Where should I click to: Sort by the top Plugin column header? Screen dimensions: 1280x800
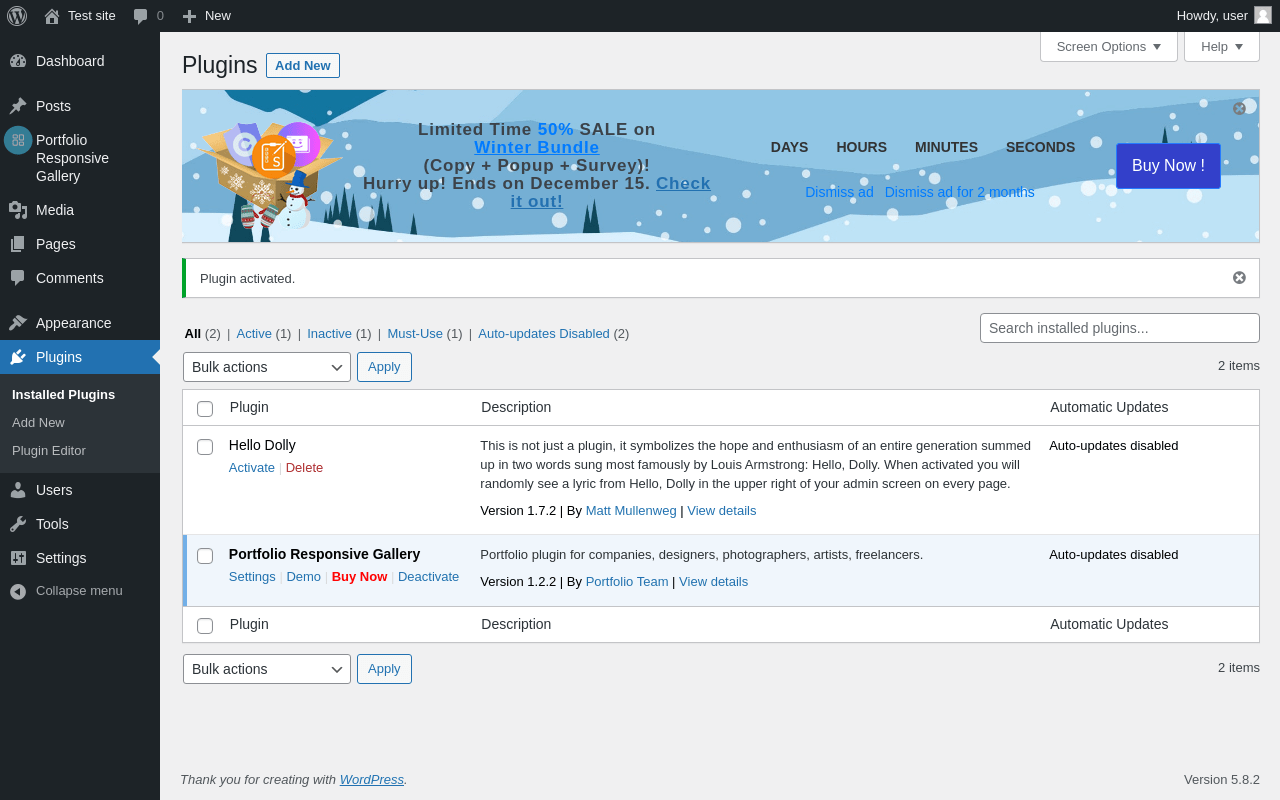[249, 407]
